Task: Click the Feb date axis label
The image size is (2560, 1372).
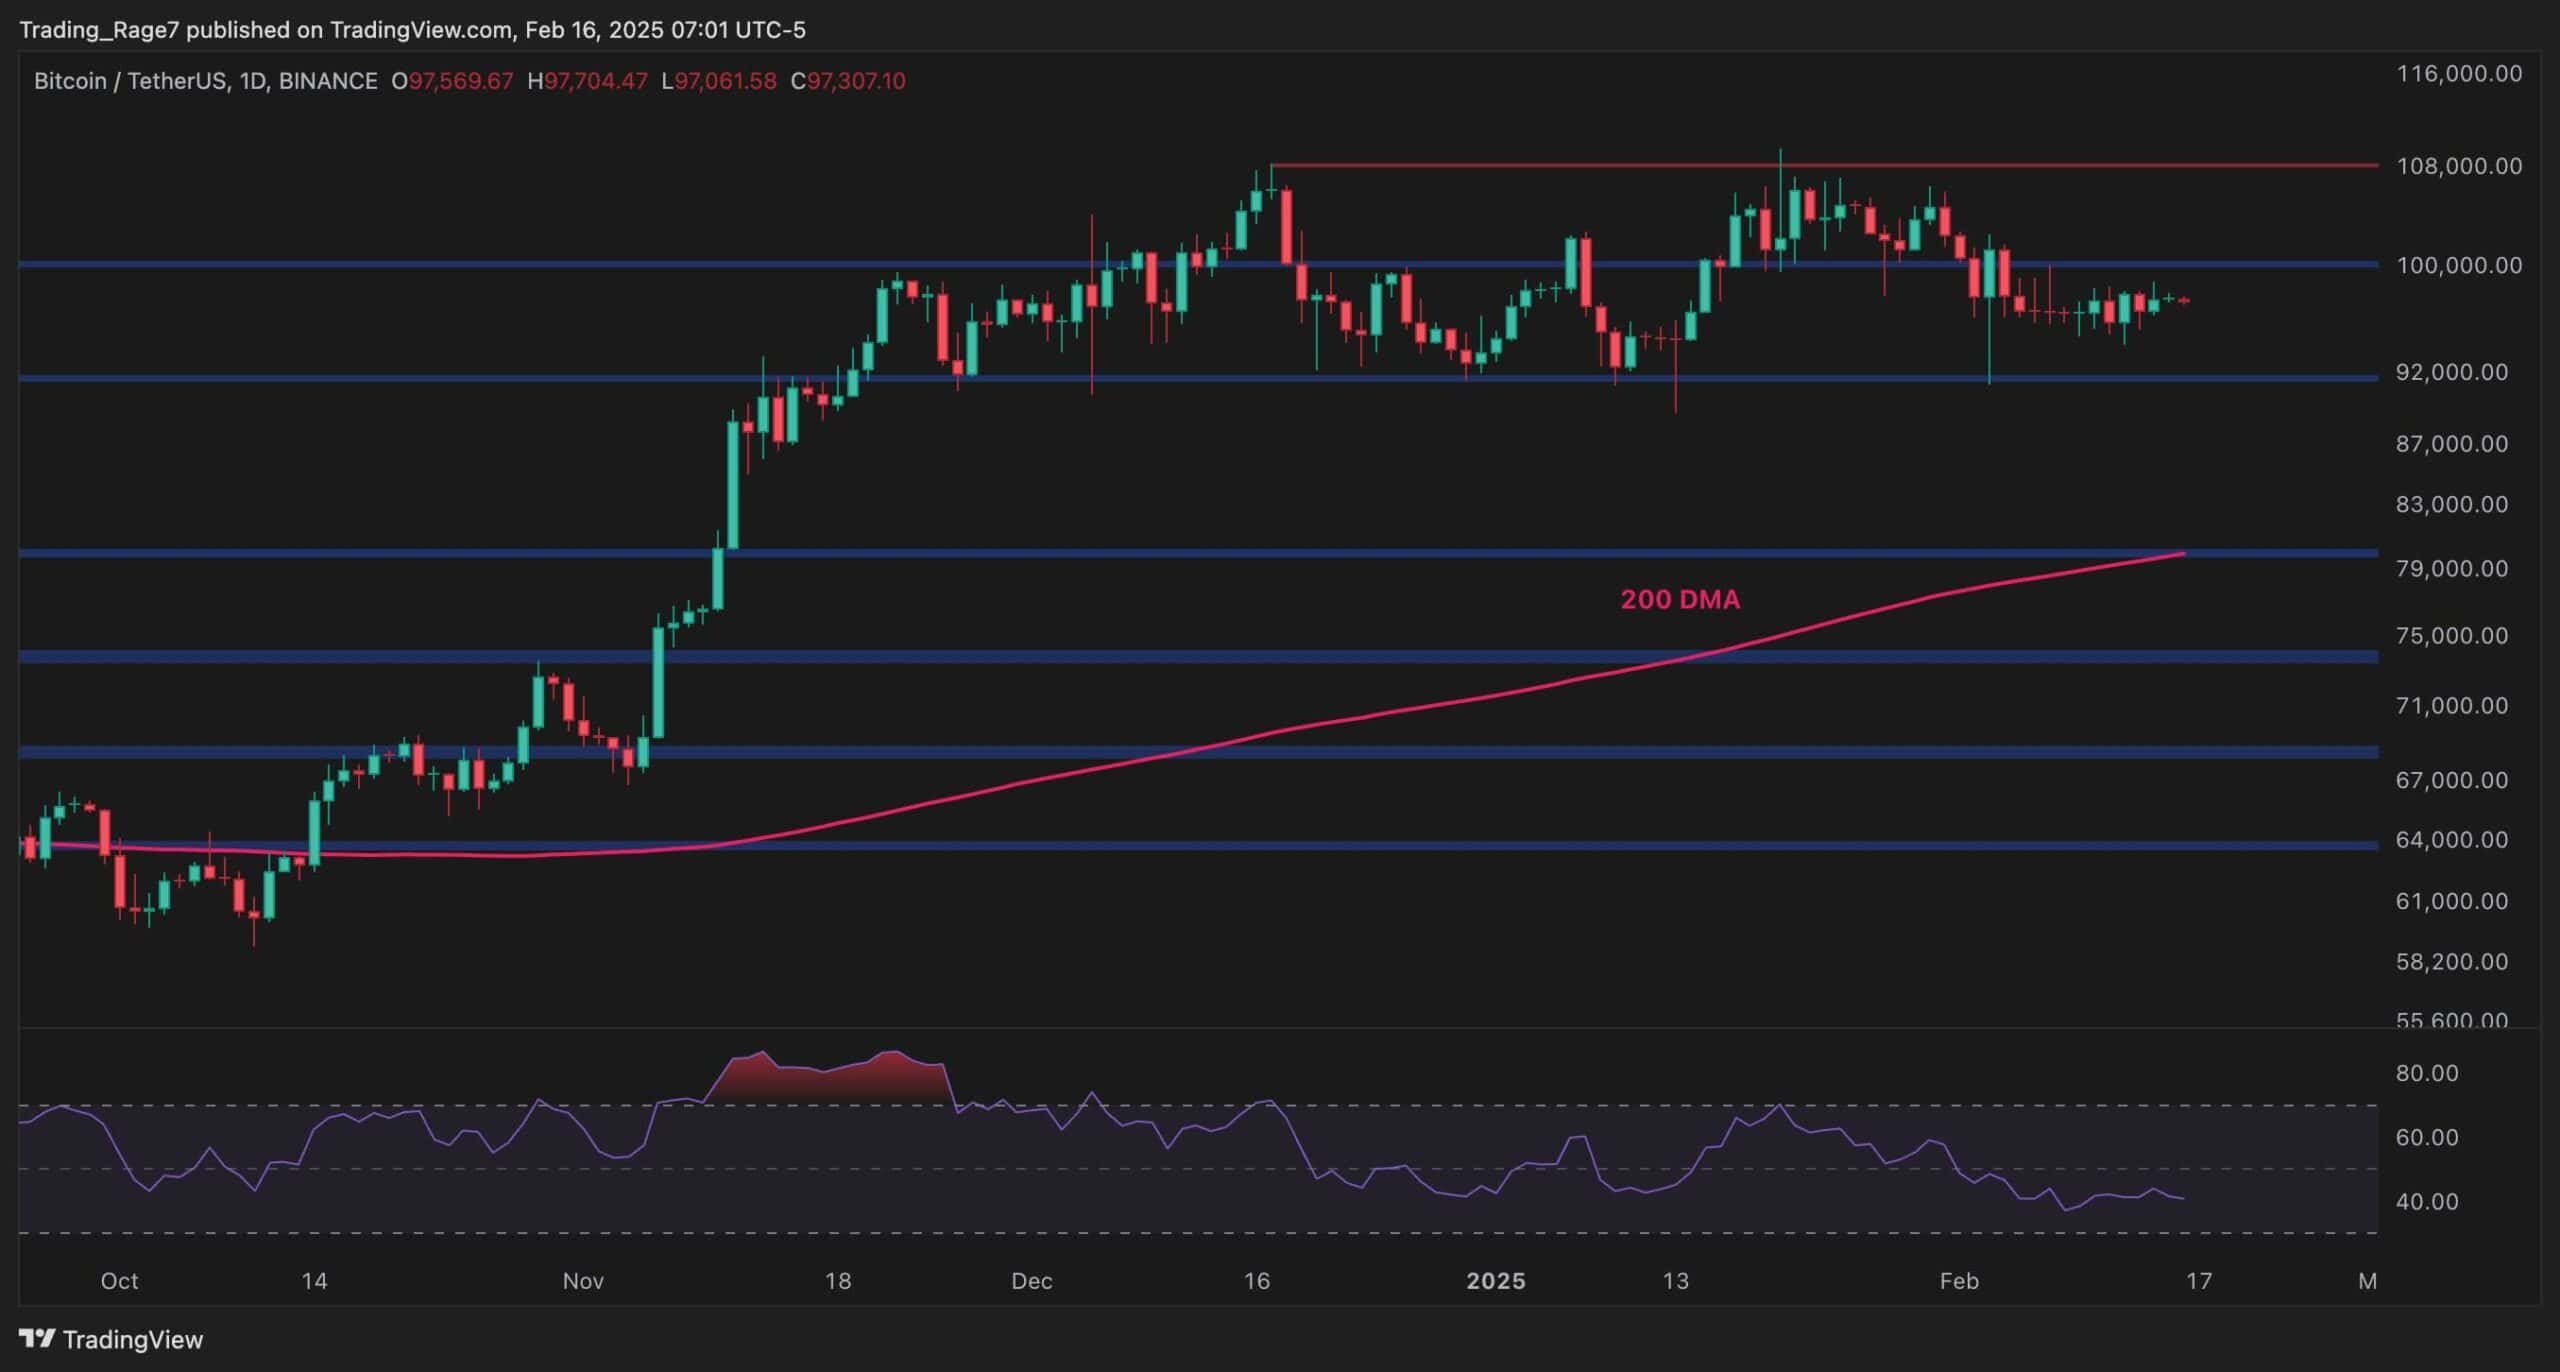Action: point(1958,1281)
